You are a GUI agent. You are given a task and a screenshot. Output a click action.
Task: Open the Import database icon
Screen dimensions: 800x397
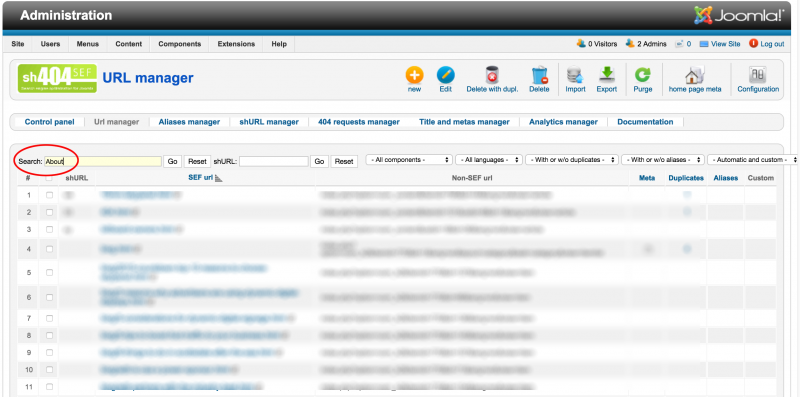tap(575, 76)
